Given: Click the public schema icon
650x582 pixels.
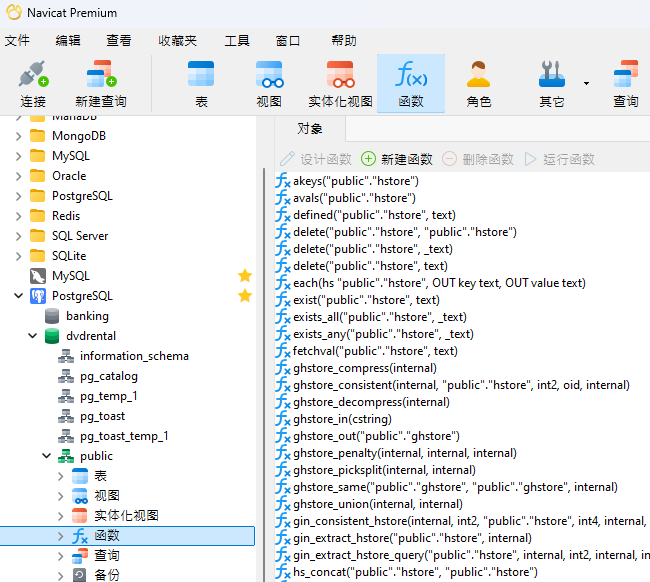Looking at the screenshot, I should (x=66, y=456).
